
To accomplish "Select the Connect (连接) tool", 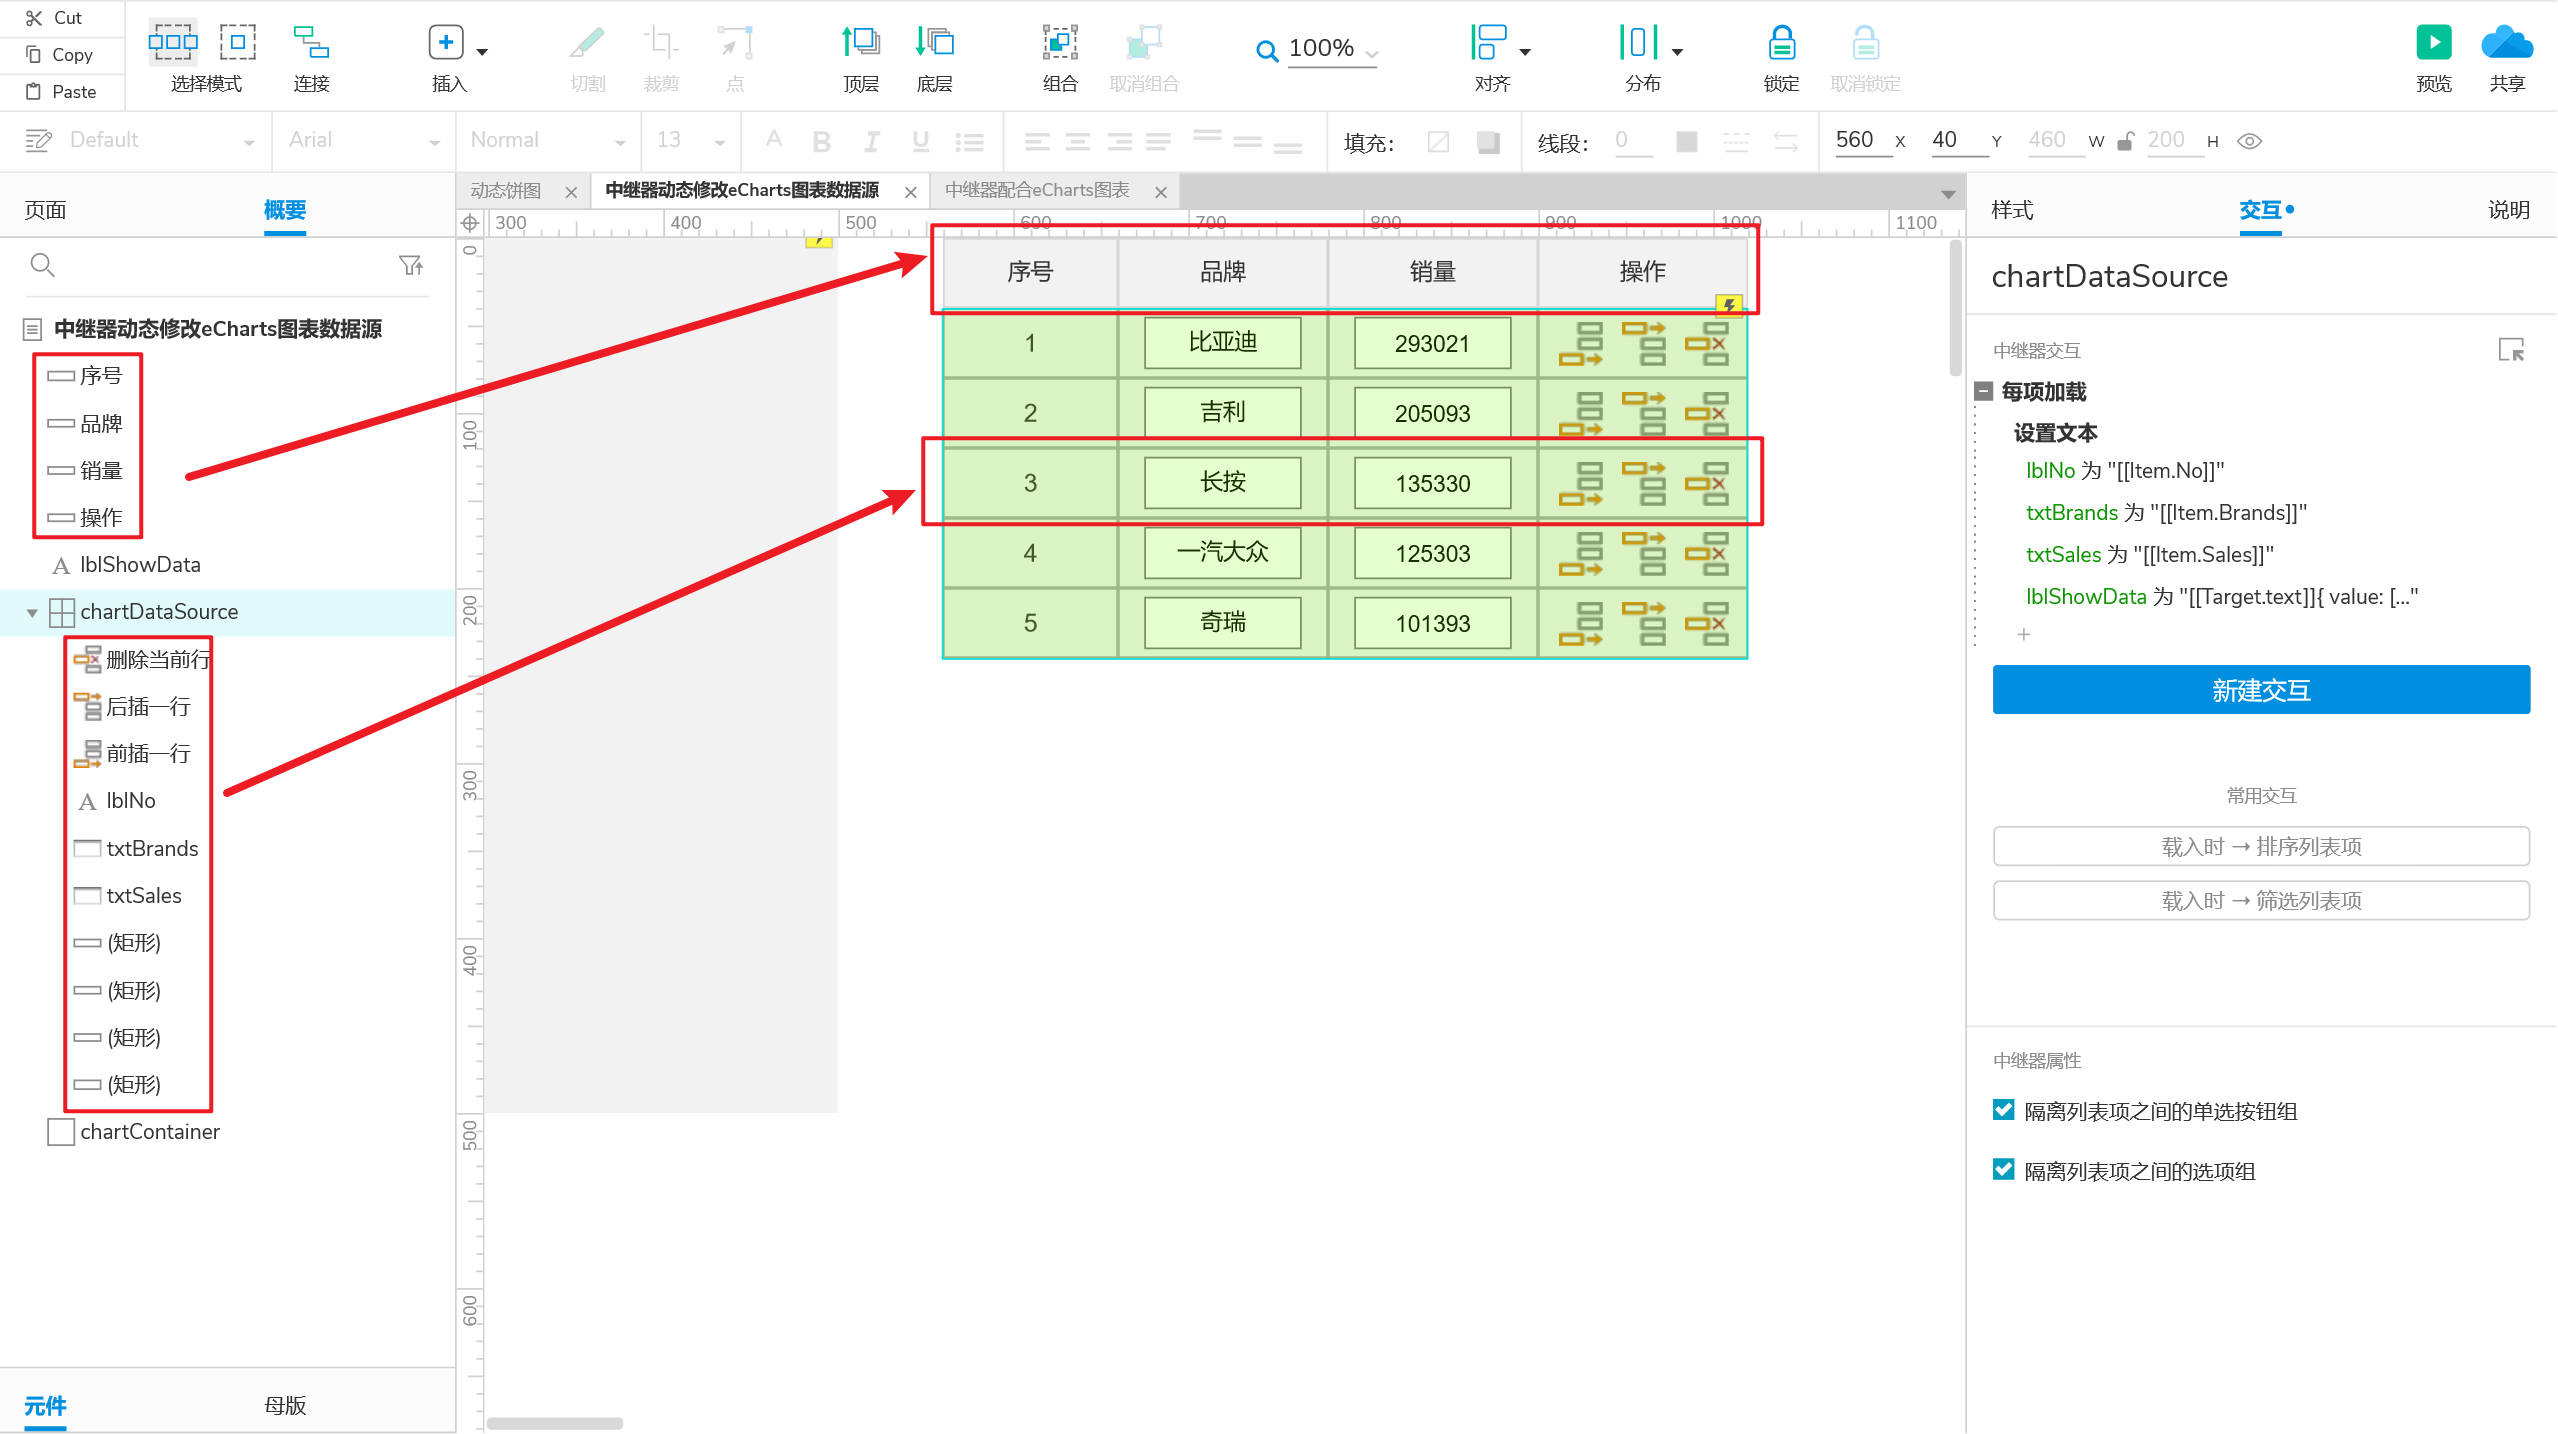I will [311, 44].
